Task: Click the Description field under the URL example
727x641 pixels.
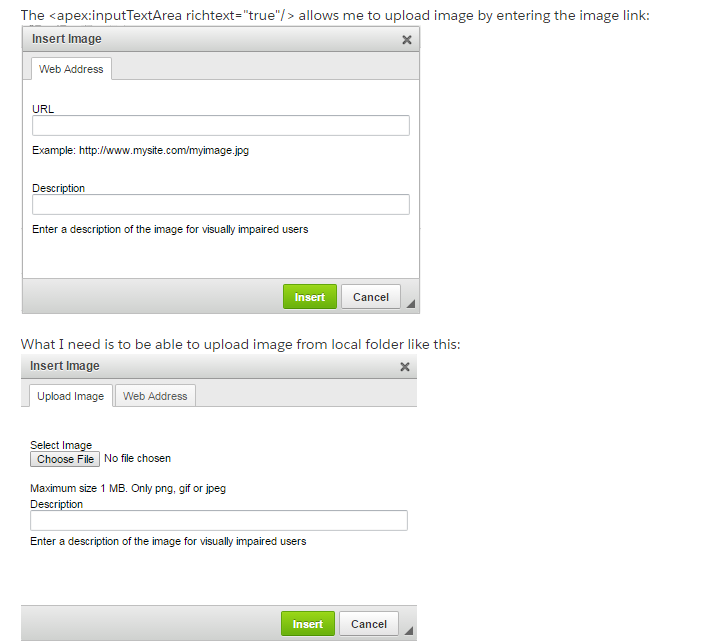Action: click(220, 205)
